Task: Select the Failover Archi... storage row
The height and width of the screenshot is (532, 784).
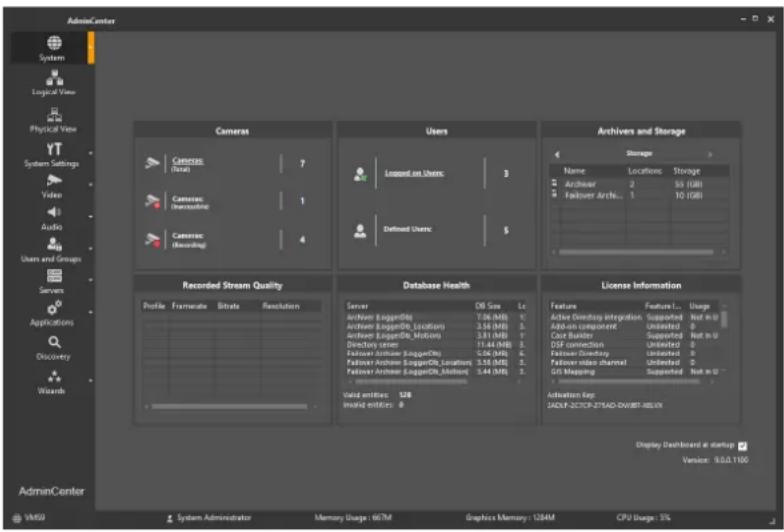Action: click(638, 196)
